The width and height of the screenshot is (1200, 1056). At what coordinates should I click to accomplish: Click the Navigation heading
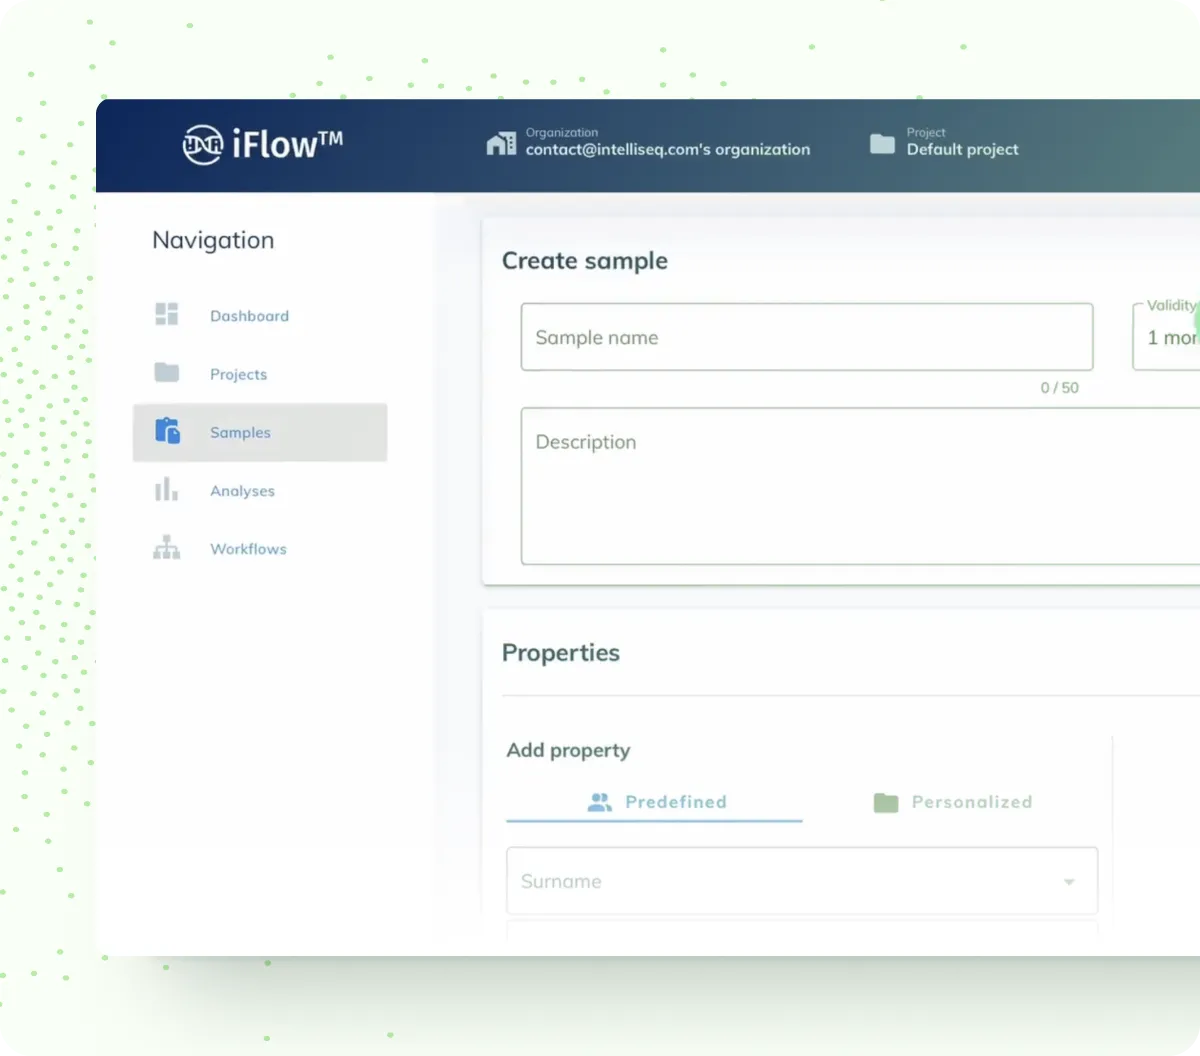coord(213,240)
